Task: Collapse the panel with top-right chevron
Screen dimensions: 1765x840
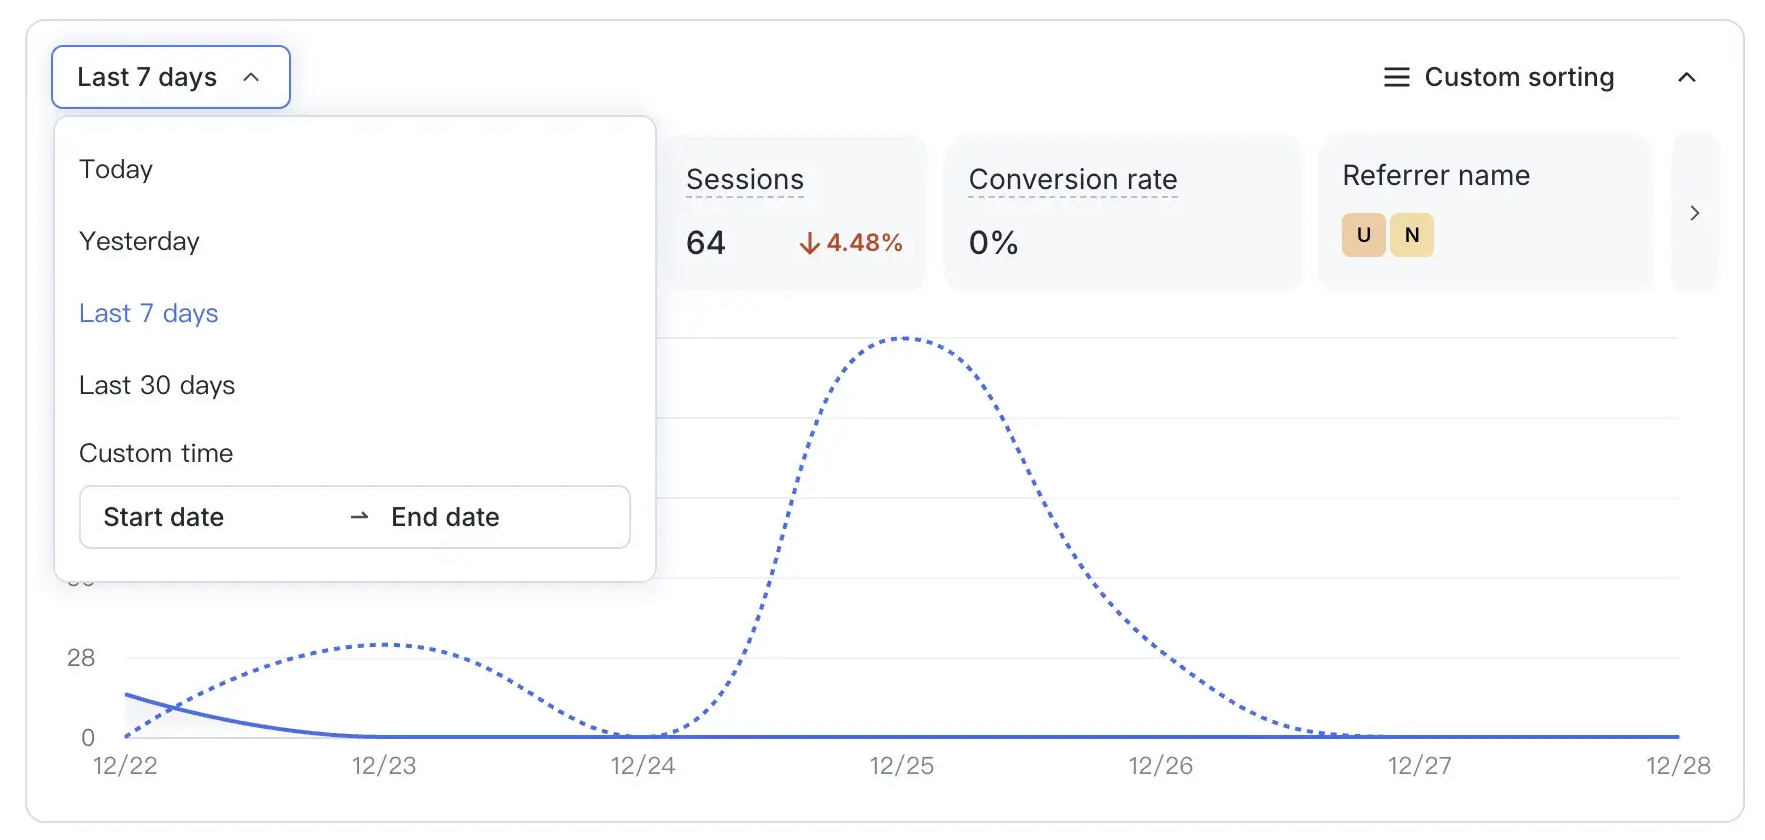Action: coord(1686,77)
